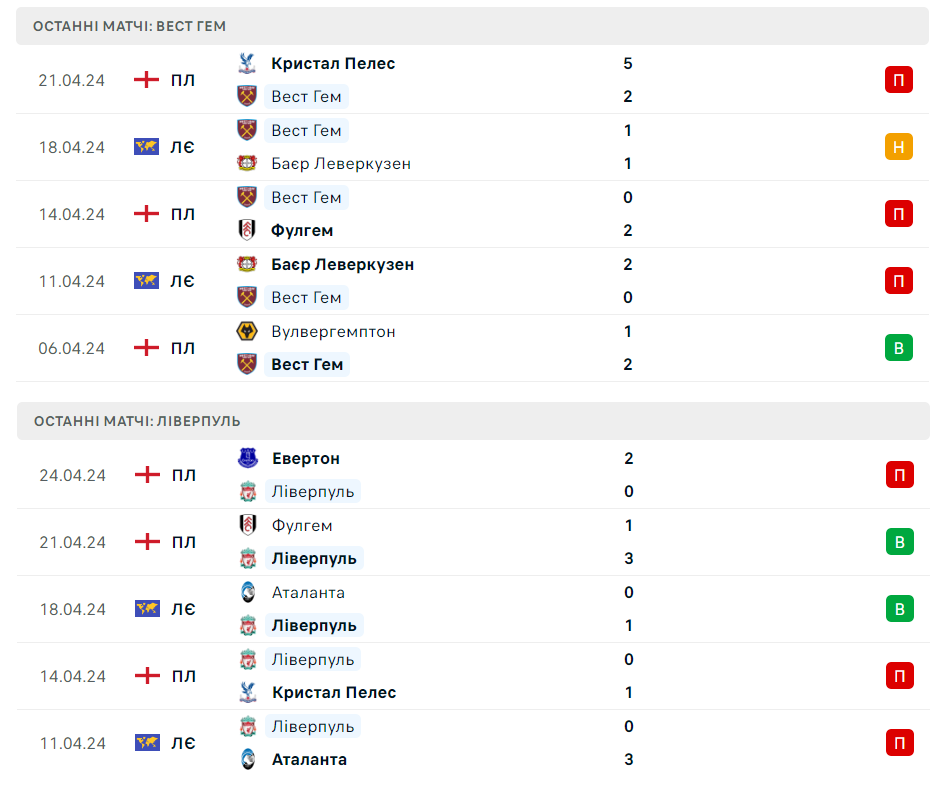Click the green В badge for Fulham–Liverpool match
Screen dimensions: 943x785
pos(898,542)
